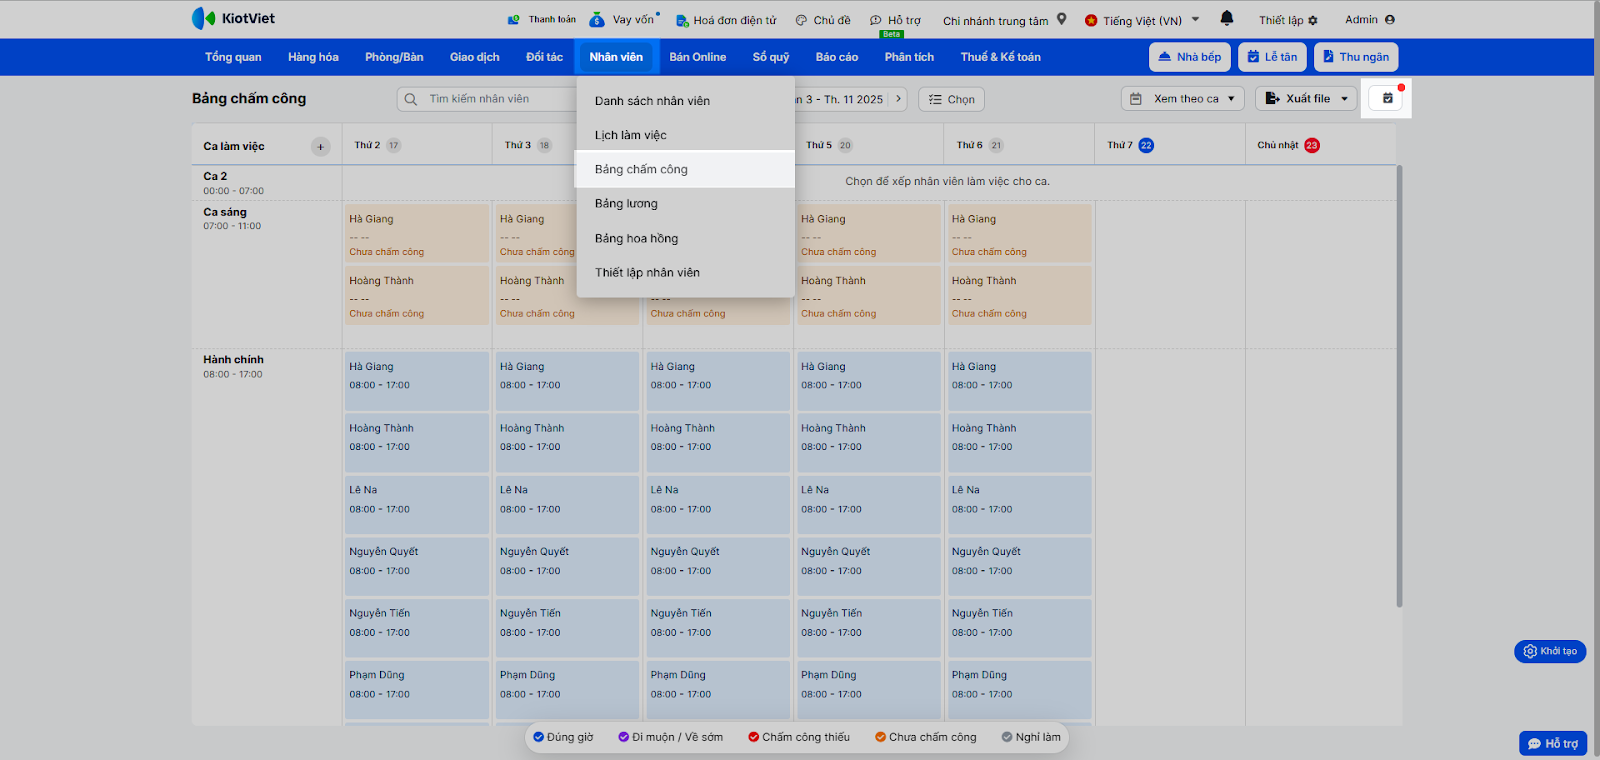Open Lê Na's Hành chính shift on Thứ 5
This screenshot has width=1600, height=760.
(x=869, y=504)
